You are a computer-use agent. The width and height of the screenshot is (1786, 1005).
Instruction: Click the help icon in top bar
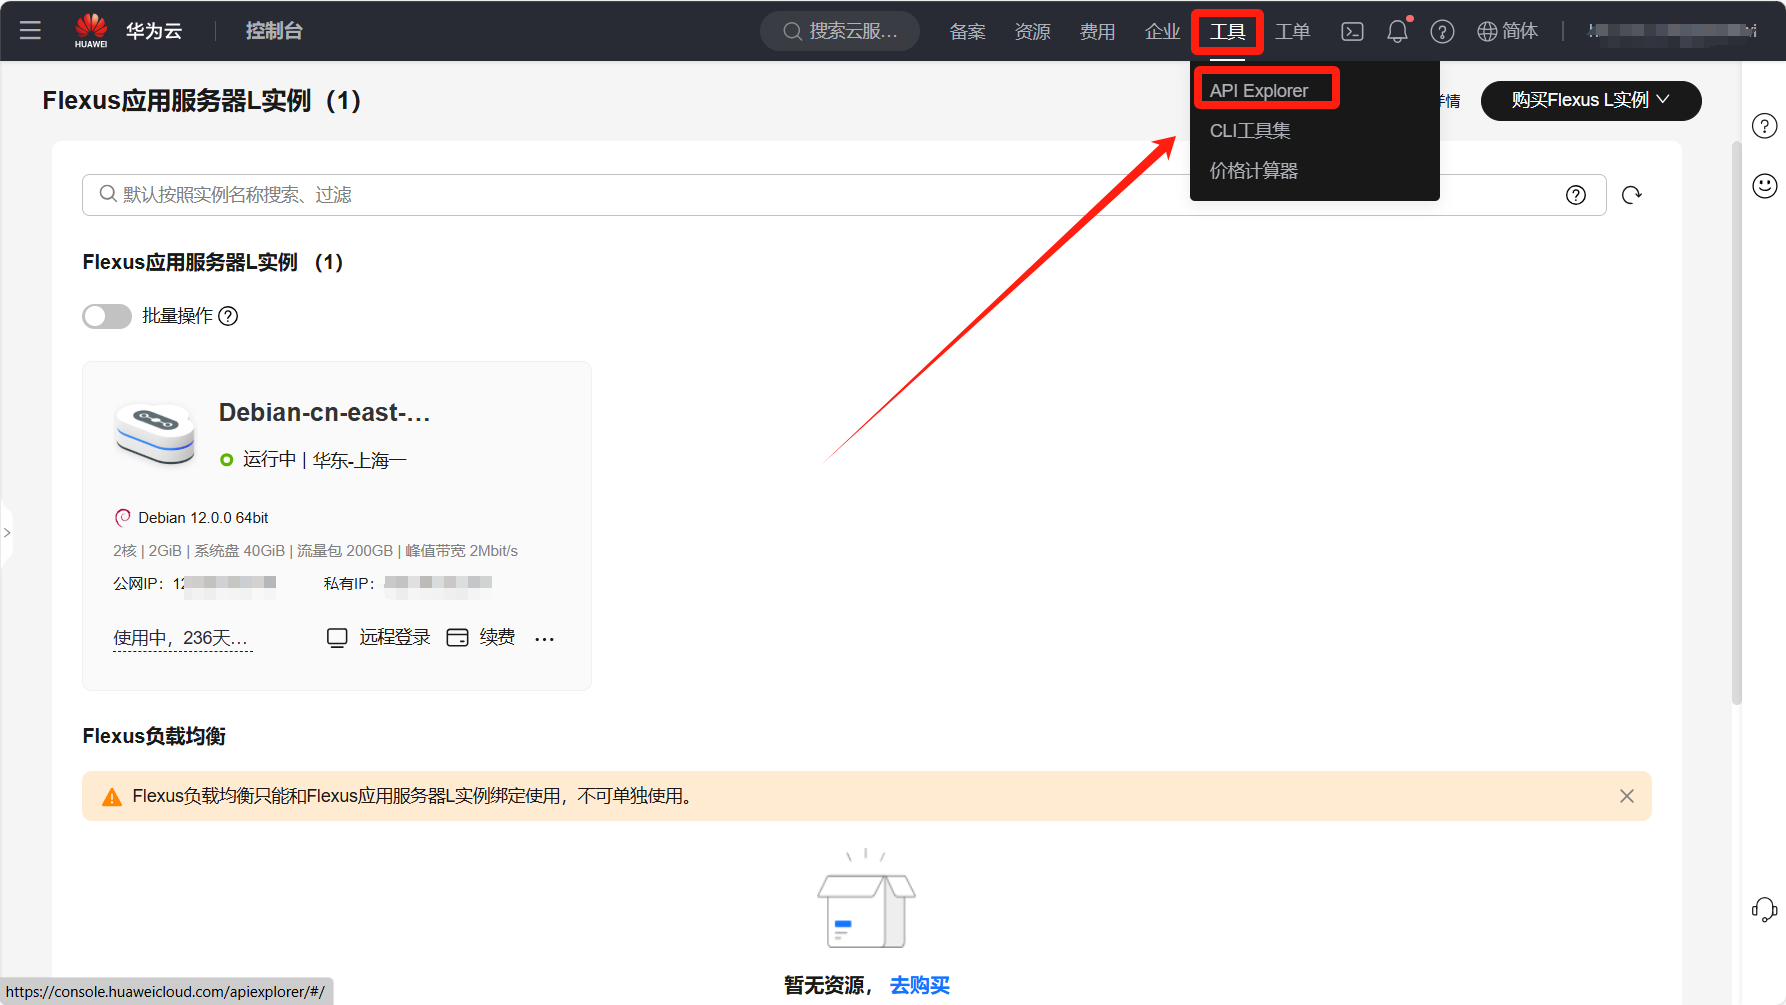1442,32
